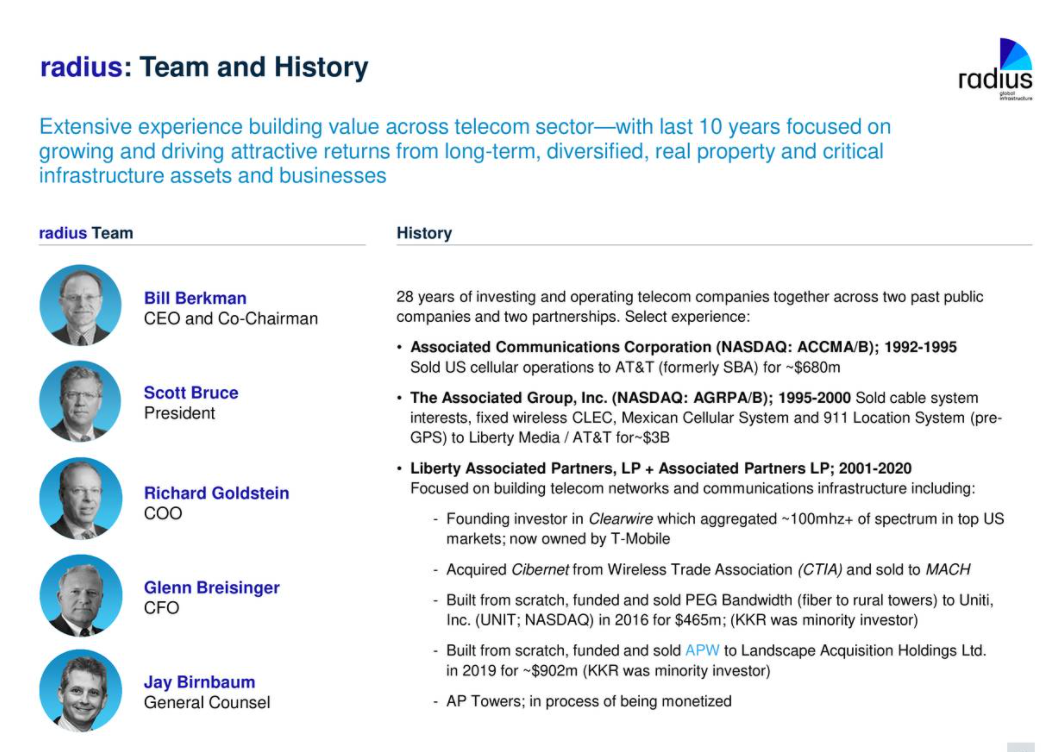Click the sentence starting 28 years of investing
Viewport: 1044px width, 752px height.
click(x=690, y=306)
